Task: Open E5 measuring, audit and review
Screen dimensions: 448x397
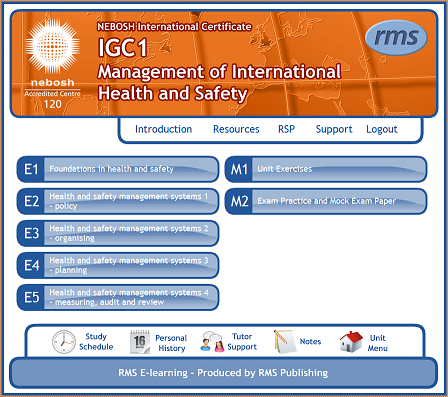Action: [x=118, y=297]
